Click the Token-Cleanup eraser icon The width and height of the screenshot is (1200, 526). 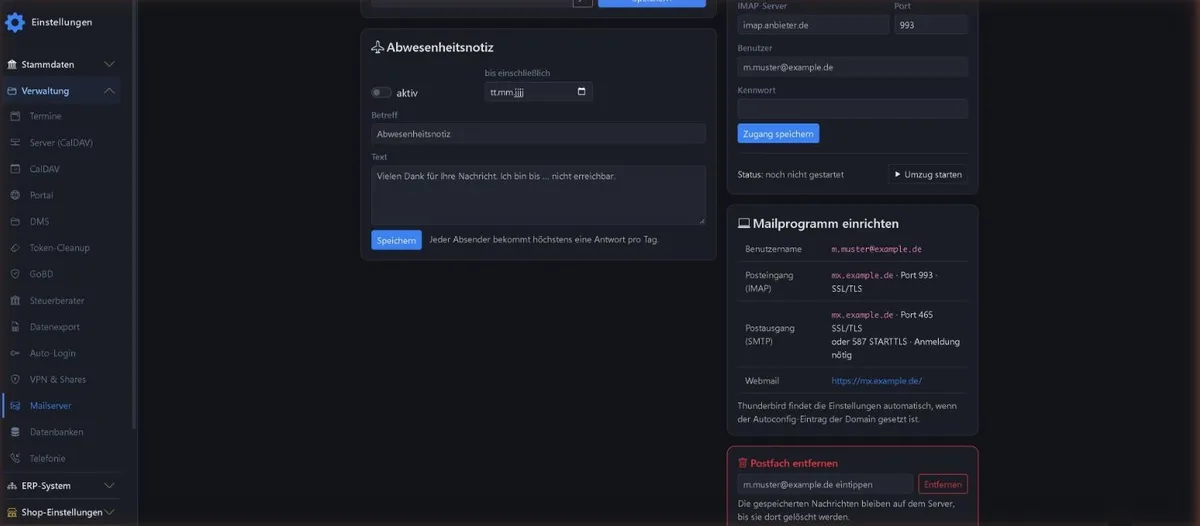15,248
